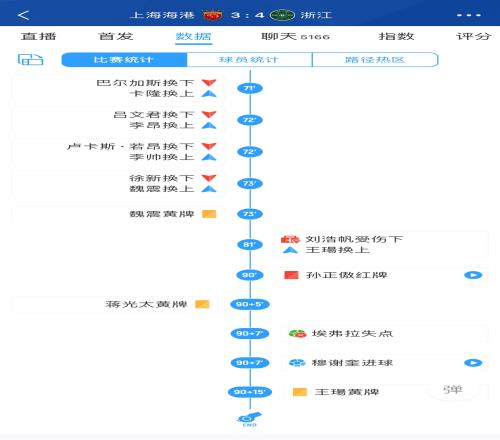This screenshot has width=500, height=440.
Task: Click the 90+7' marker beside 穆谢奎进球
Action: [x=250, y=363]
